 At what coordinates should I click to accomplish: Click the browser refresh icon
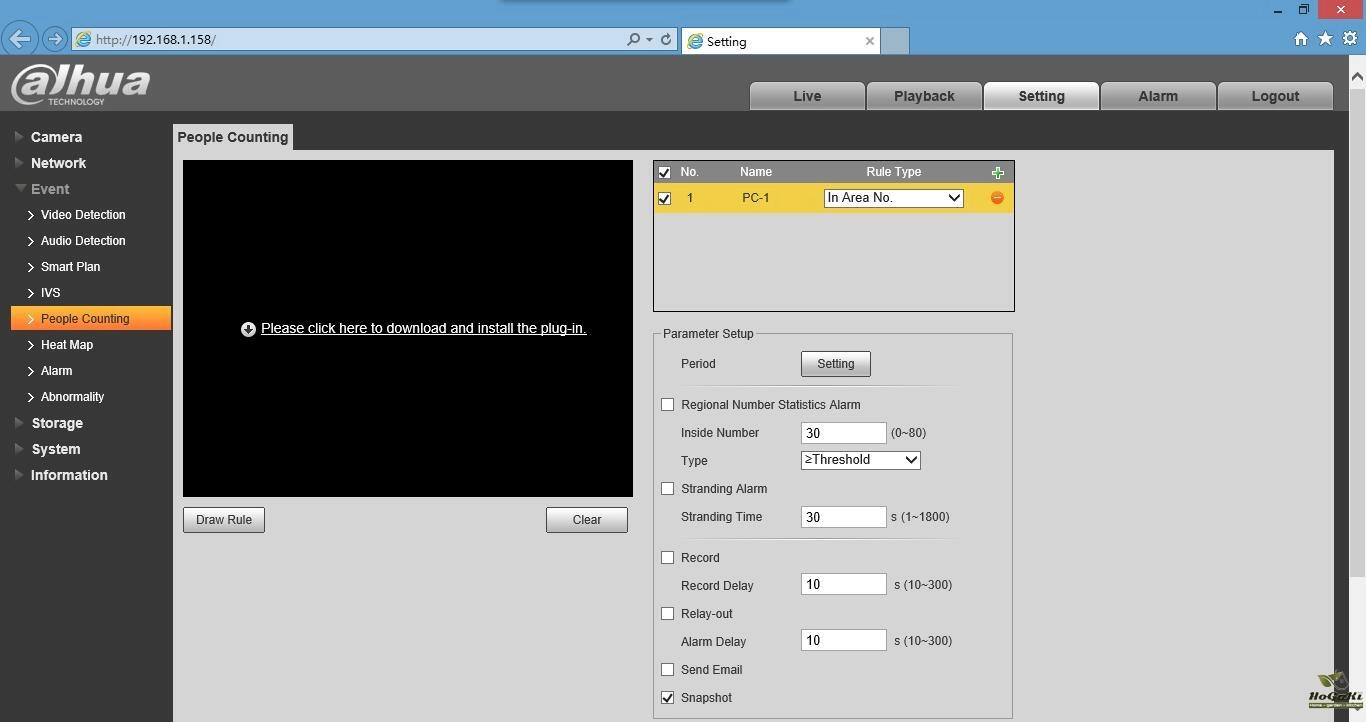666,40
